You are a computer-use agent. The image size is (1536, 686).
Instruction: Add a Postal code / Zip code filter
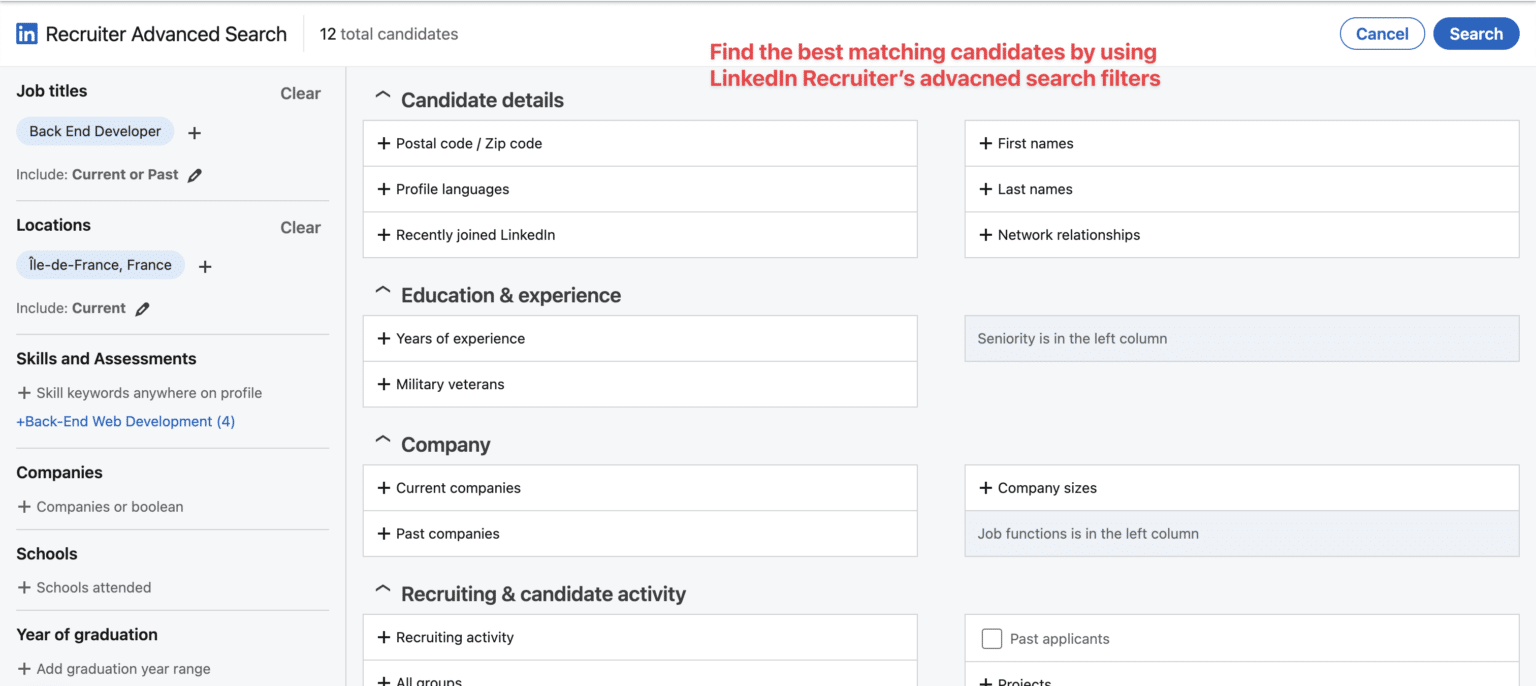(x=468, y=143)
